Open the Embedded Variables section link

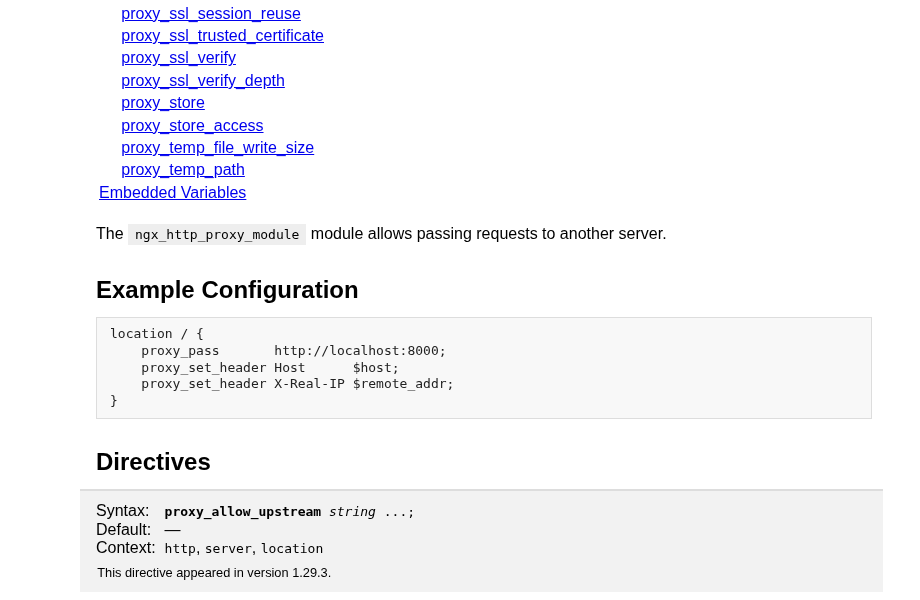pyautogui.click(x=172, y=192)
